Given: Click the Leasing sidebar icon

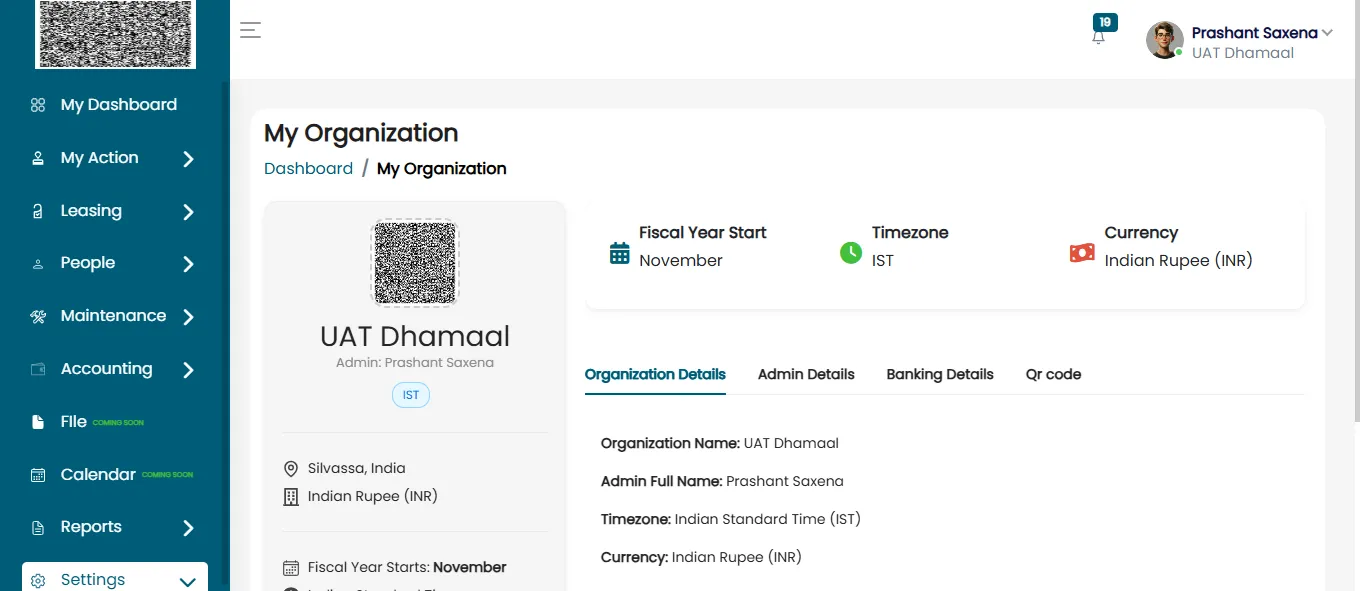Looking at the screenshot, I should click(x=38, y=211).
